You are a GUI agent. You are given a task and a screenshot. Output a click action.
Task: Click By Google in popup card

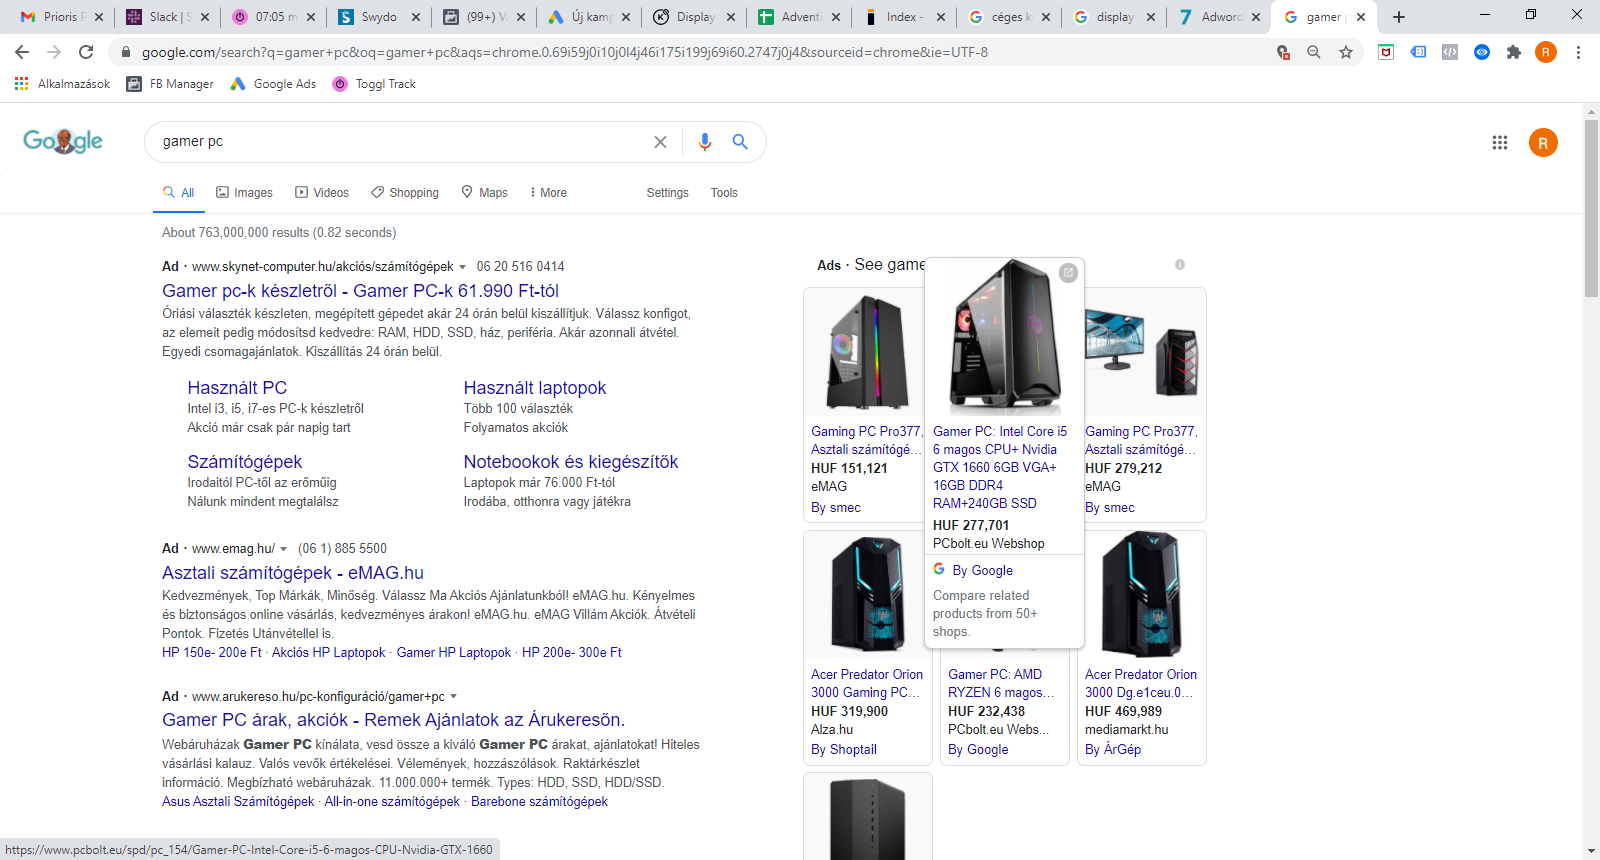(x=982, y=571)
